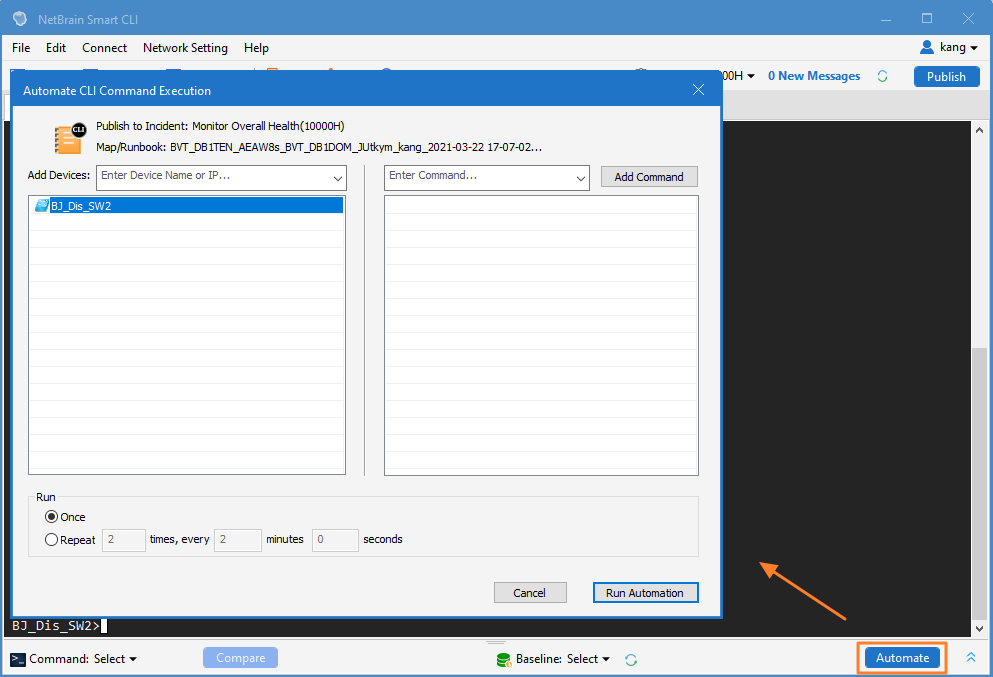This screenshot has height=677, width=993.
Task: Open the kang user account dropdown
Action: pyautogui.click(x=949, y=47)
